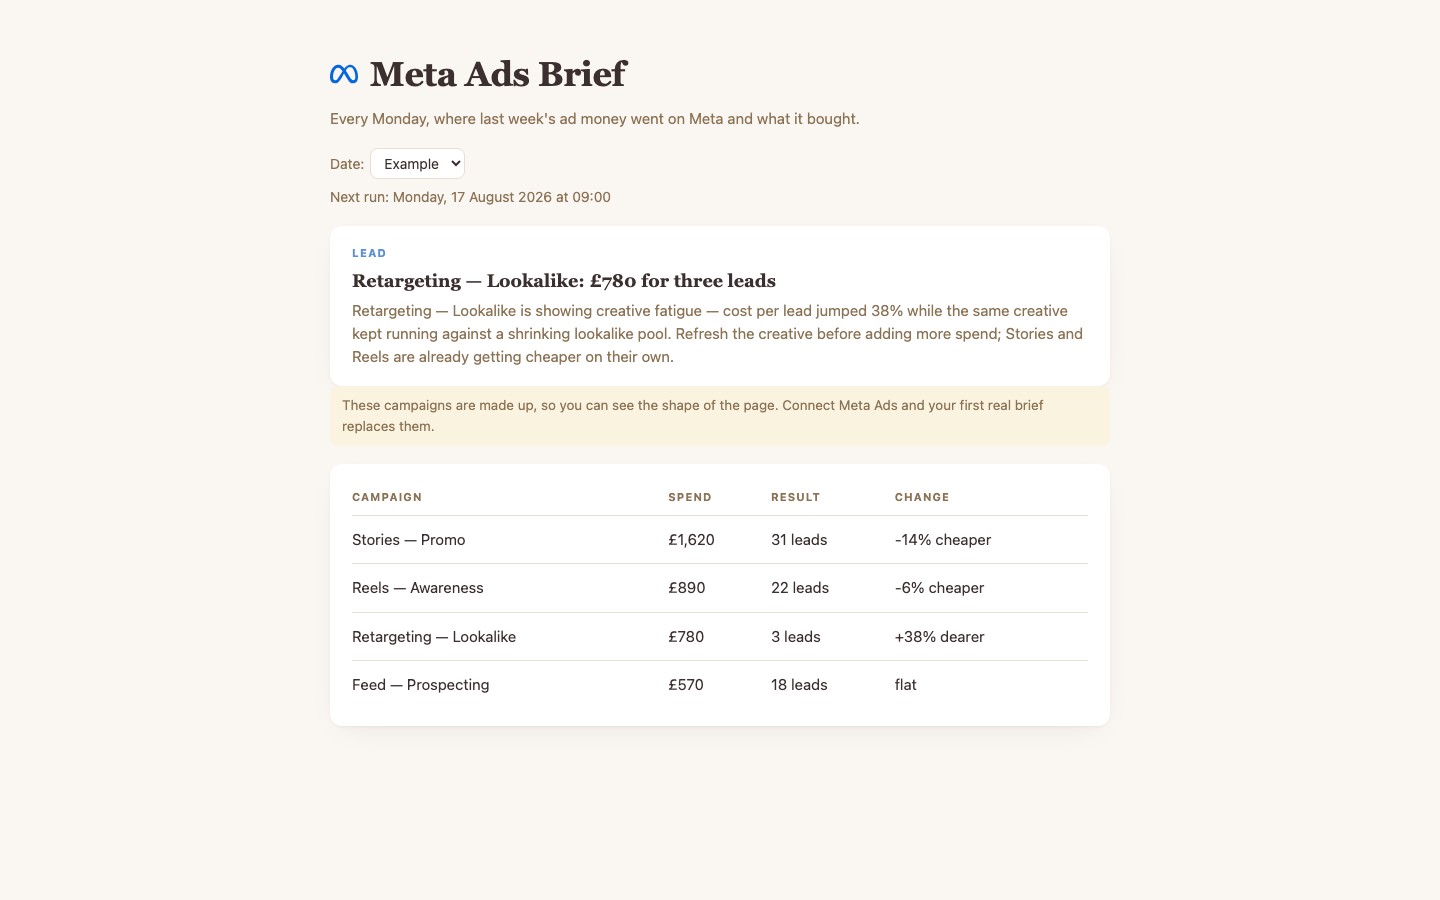Click the +38% dearer change value
This screenshot has width=1440, height=900.
939,637
